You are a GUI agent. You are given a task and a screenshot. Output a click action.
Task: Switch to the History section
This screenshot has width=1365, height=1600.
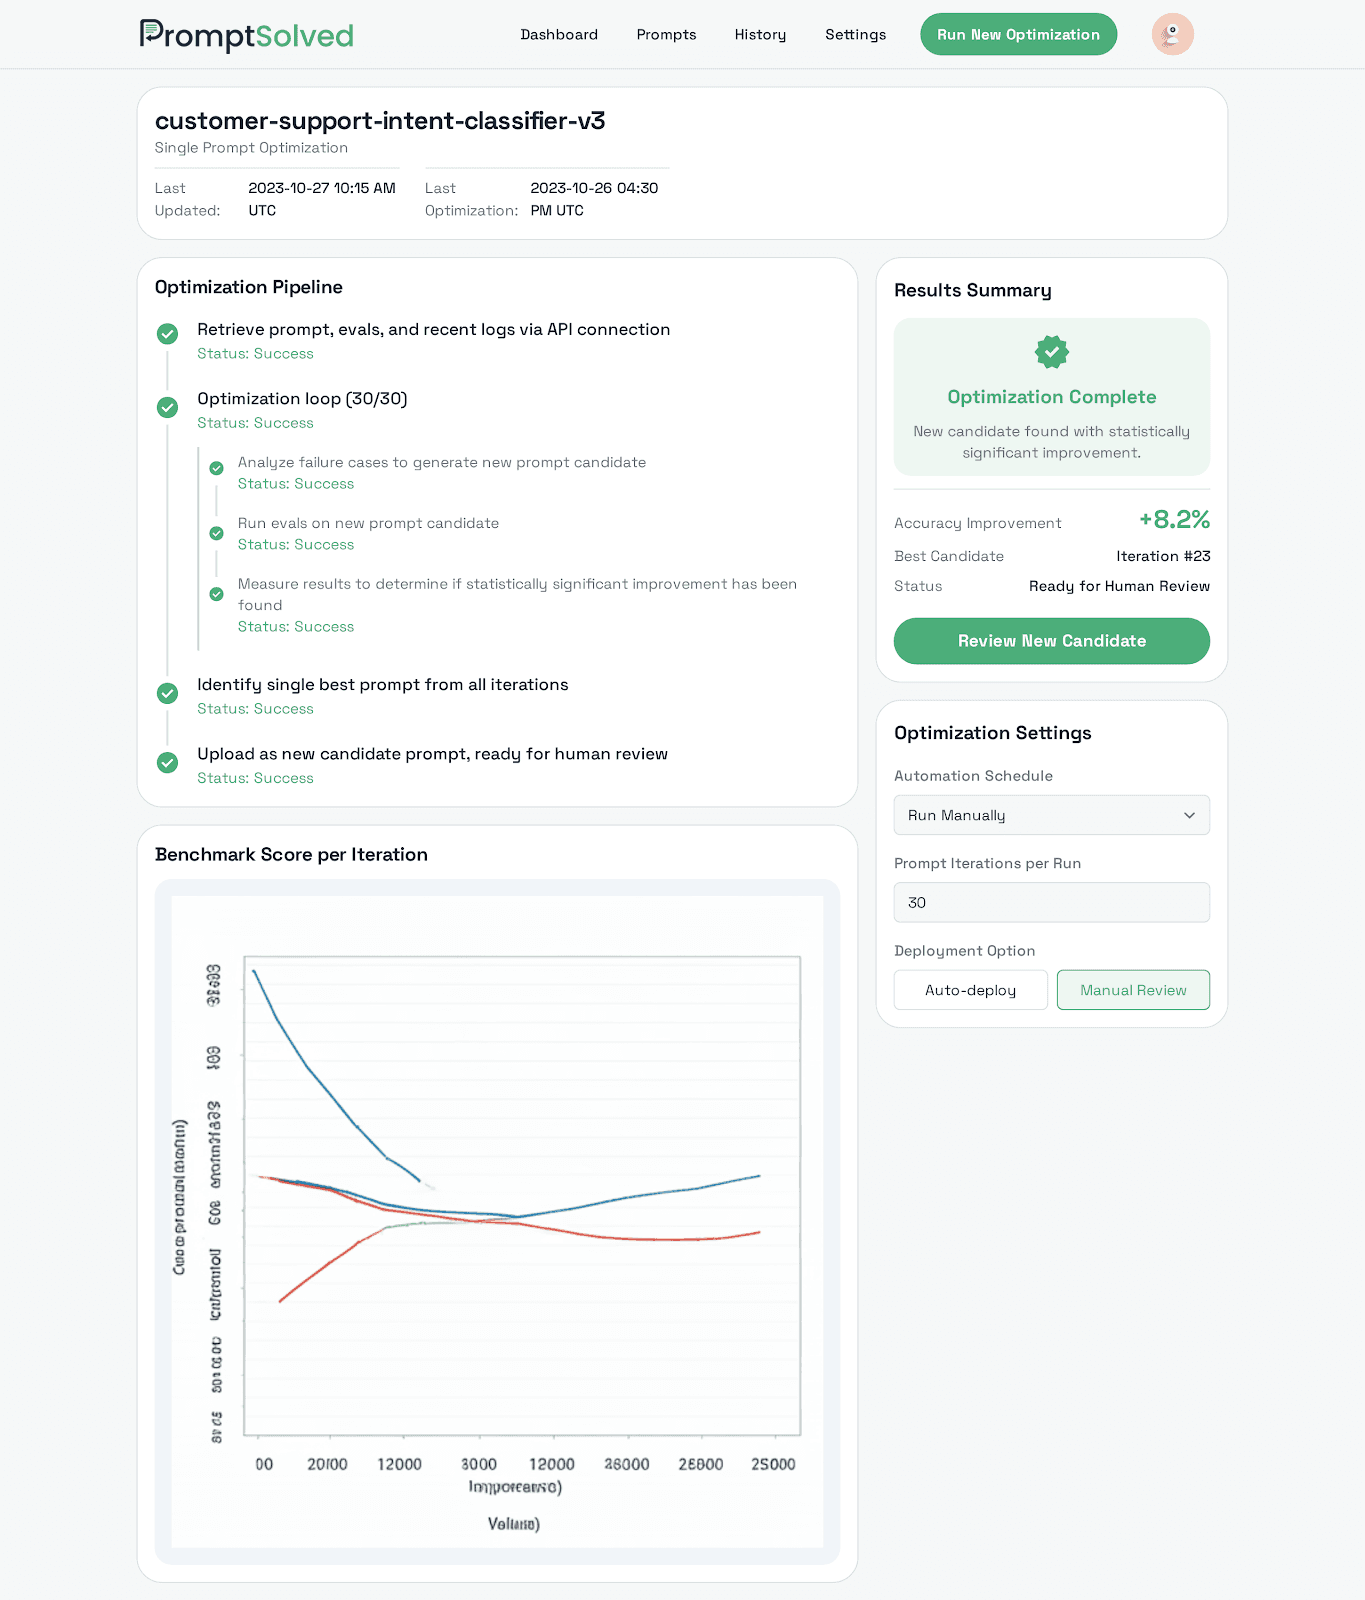(x=760, y=34)
